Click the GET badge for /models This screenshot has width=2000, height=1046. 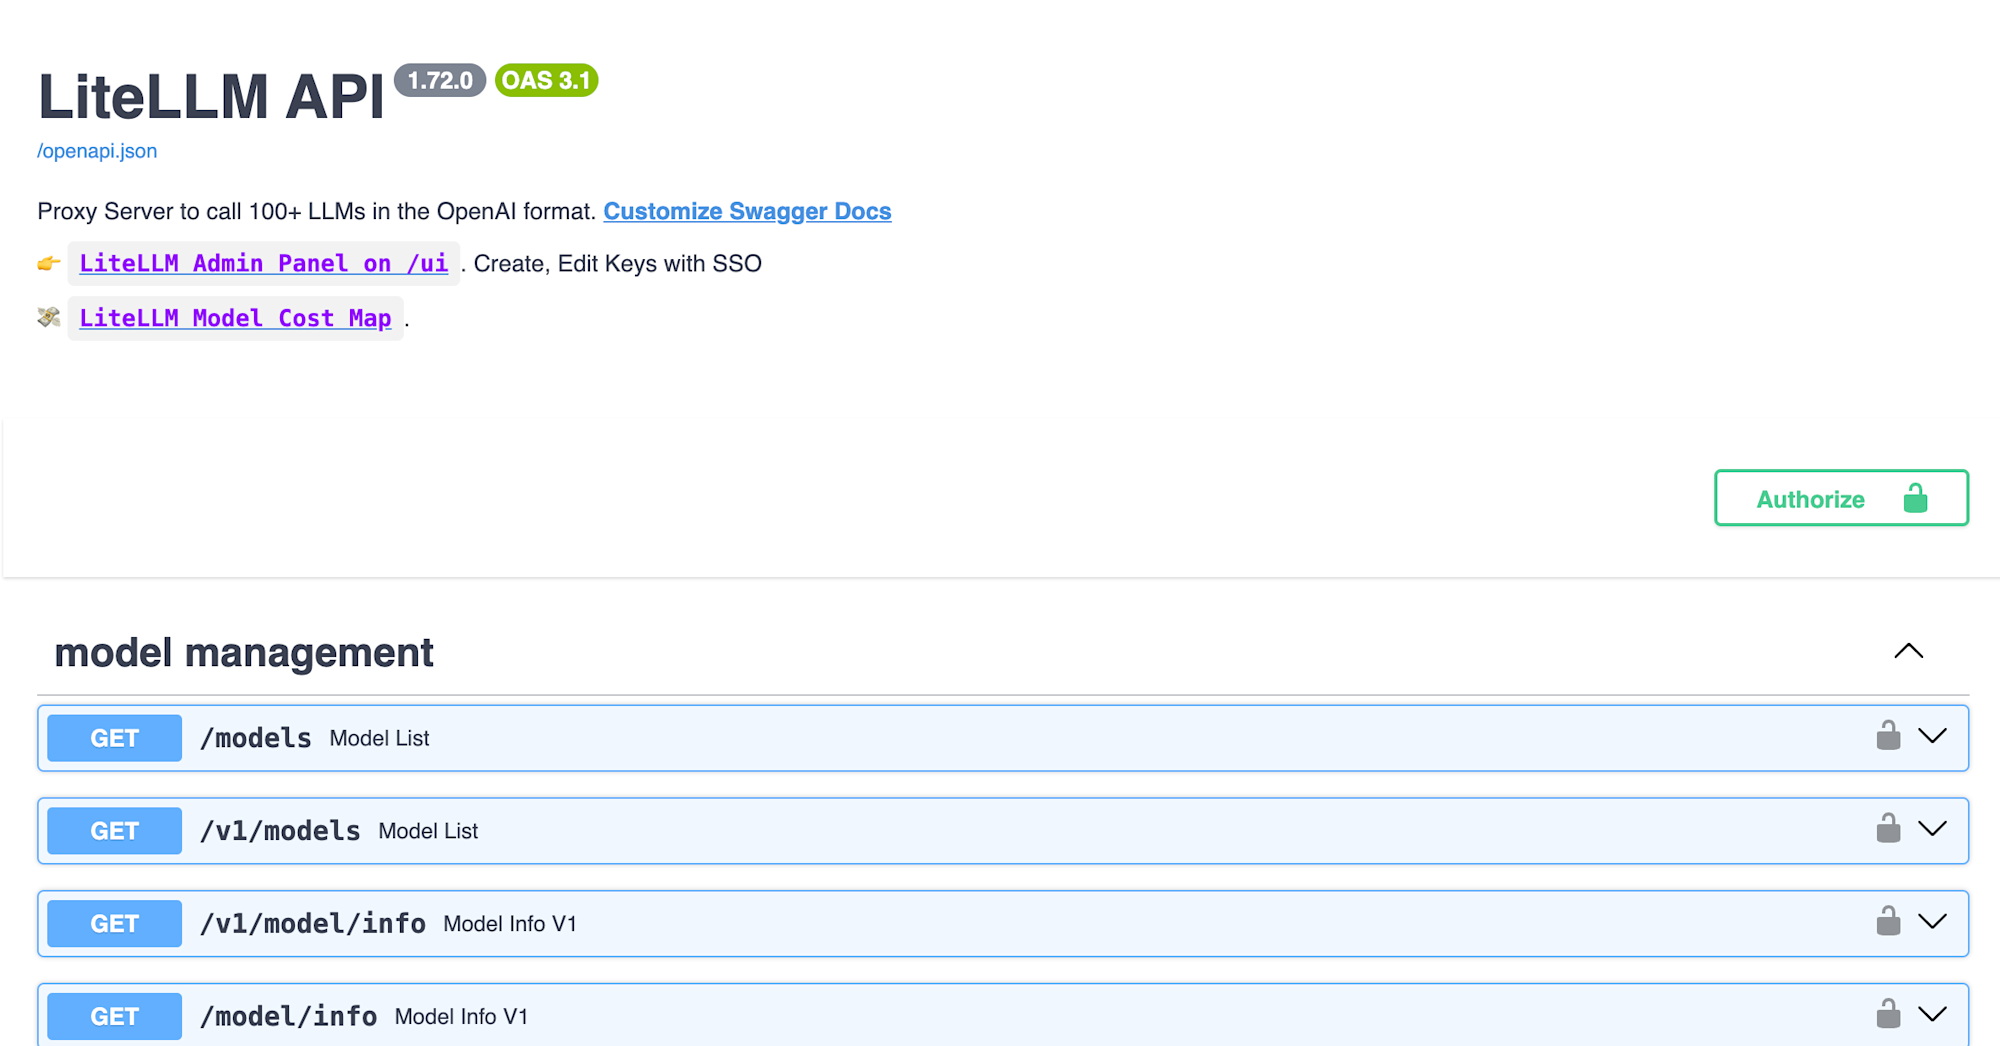click(115, 738)
